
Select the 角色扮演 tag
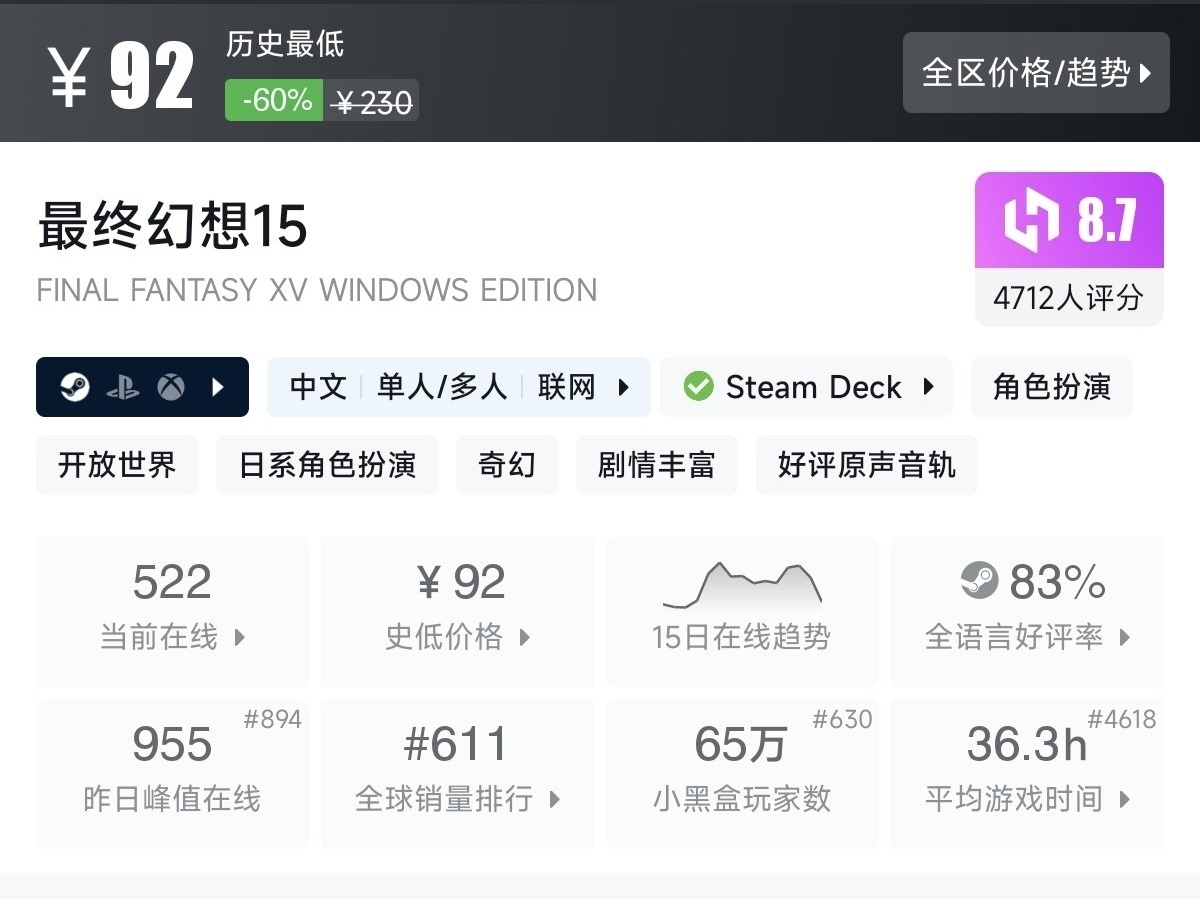(x=1051, y=387)
